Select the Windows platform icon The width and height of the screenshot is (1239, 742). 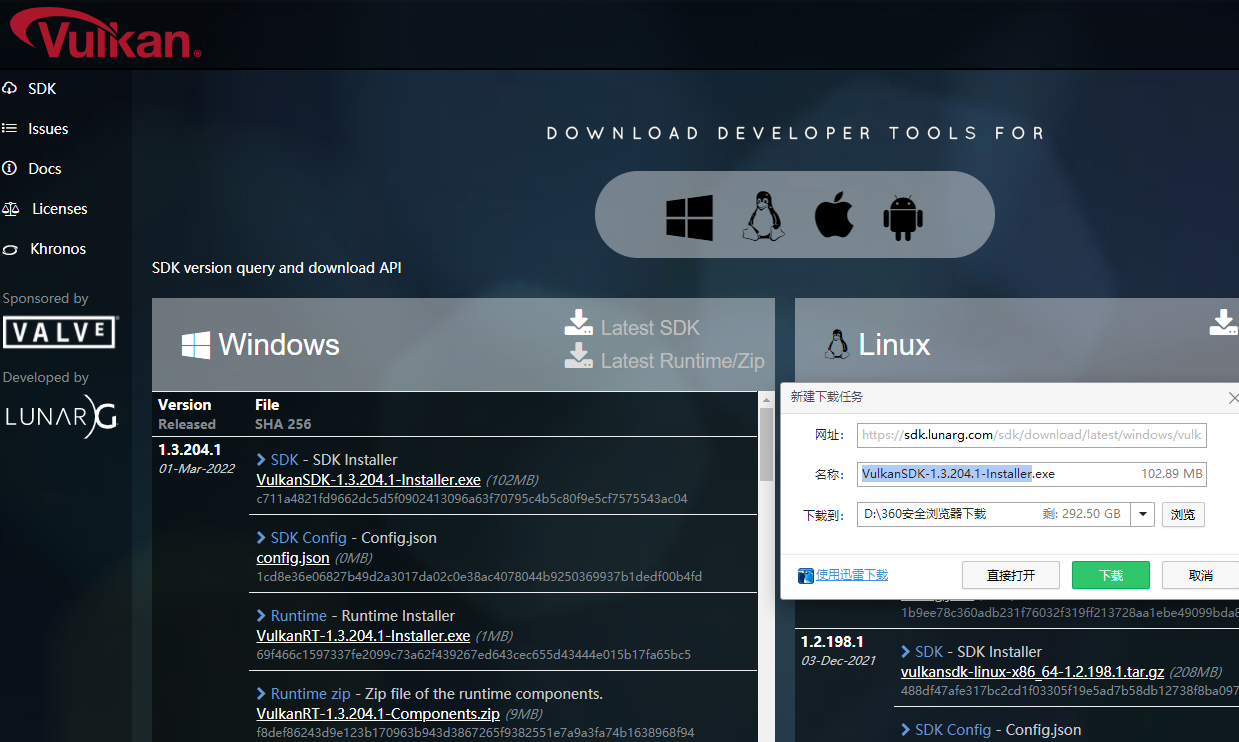click(x=690, y=217)
